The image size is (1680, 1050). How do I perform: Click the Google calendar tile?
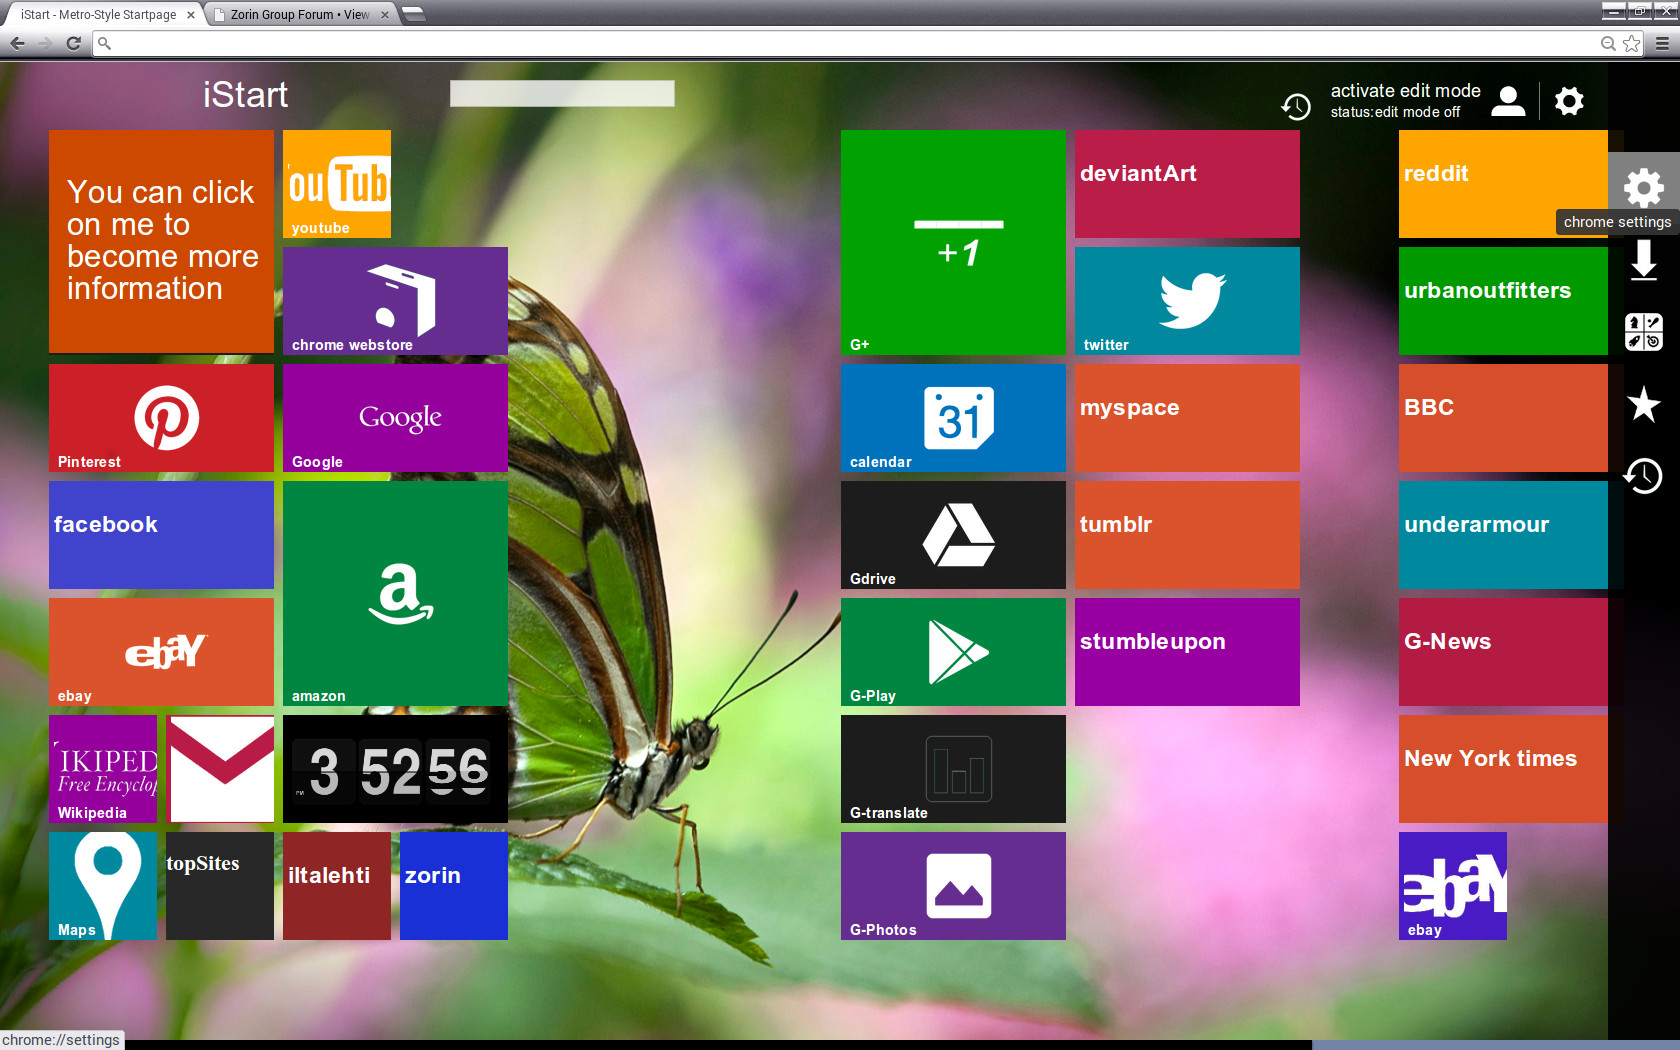click(x=953, y=417)
